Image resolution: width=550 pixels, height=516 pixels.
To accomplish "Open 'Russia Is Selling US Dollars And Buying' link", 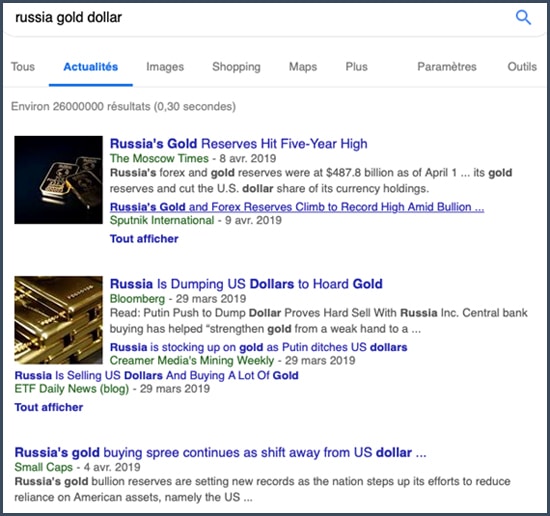I will [x=156, y=375].
